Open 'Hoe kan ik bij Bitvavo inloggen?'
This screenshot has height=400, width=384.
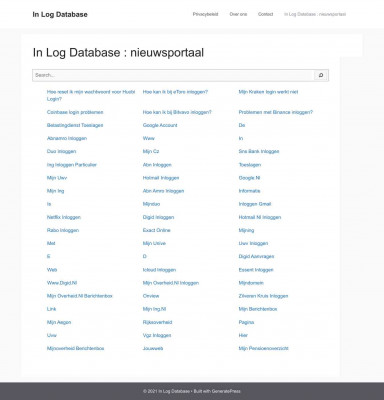coord(177,112)
